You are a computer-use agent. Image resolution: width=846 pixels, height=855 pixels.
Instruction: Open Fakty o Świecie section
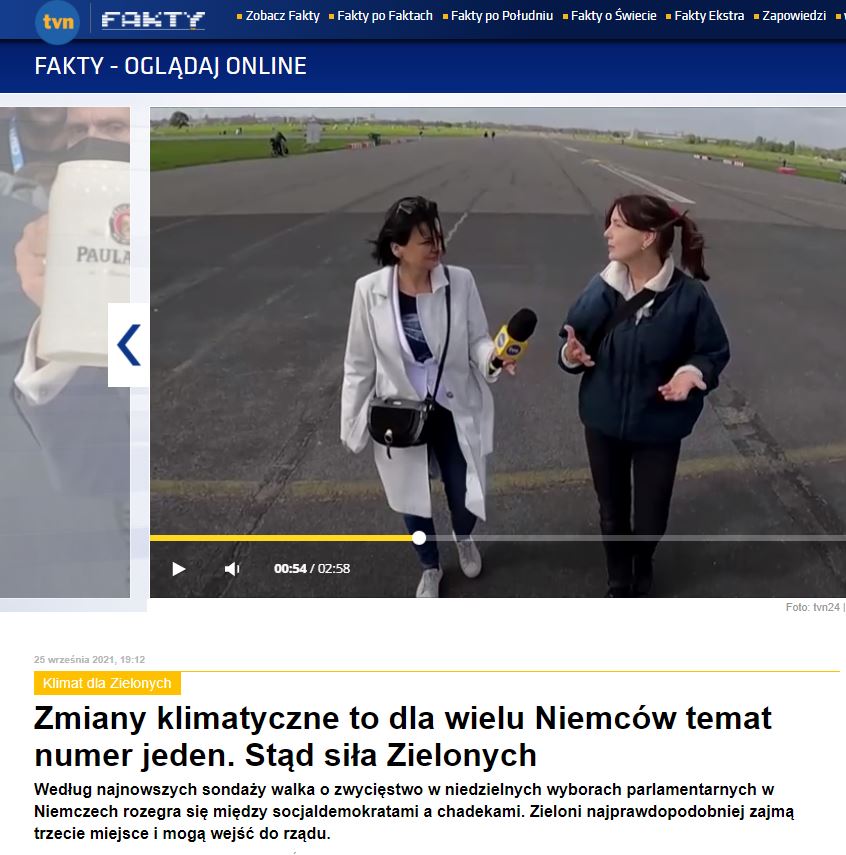(x=613, y=16)
